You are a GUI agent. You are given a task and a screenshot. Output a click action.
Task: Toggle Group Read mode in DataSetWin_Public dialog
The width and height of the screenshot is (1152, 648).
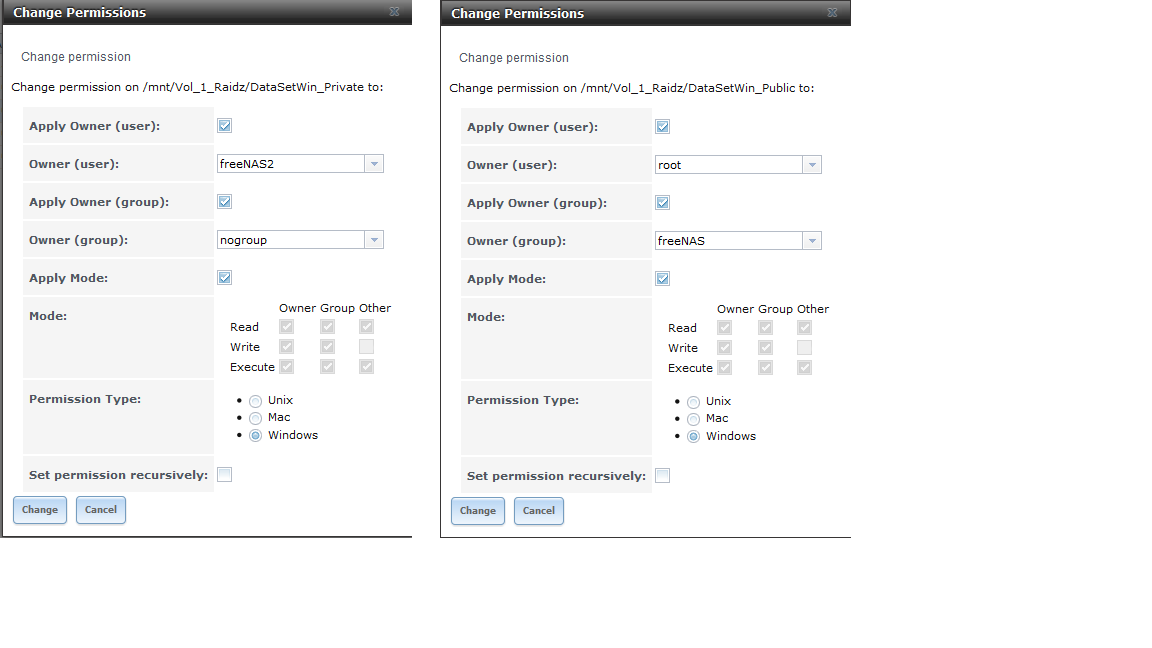766,327
